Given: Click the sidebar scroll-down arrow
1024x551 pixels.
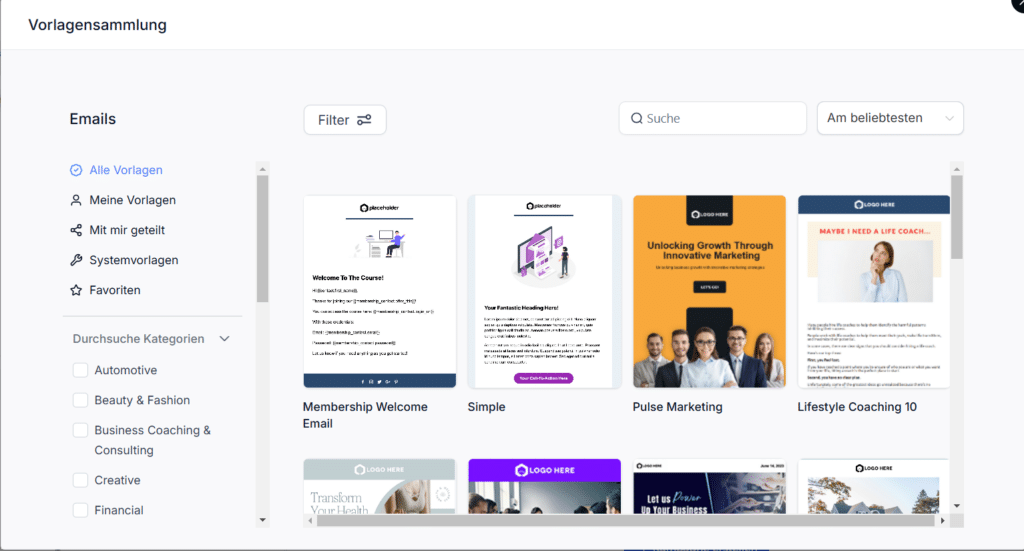Looking at the screenshot, I should (263, 520).
